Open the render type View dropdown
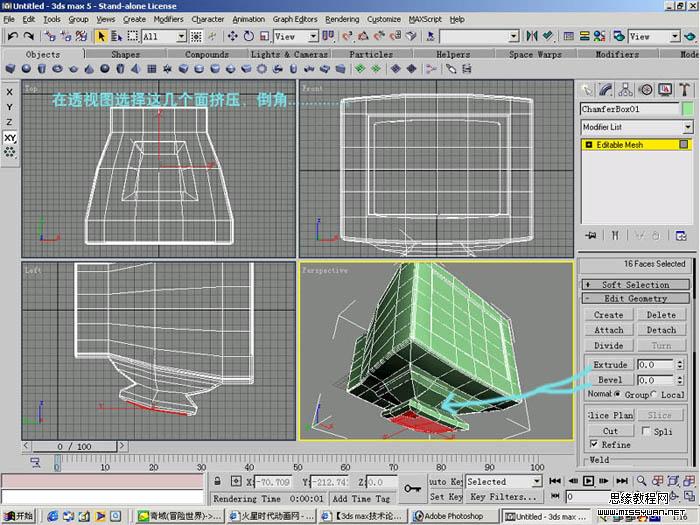 click(x=675, y=36)
